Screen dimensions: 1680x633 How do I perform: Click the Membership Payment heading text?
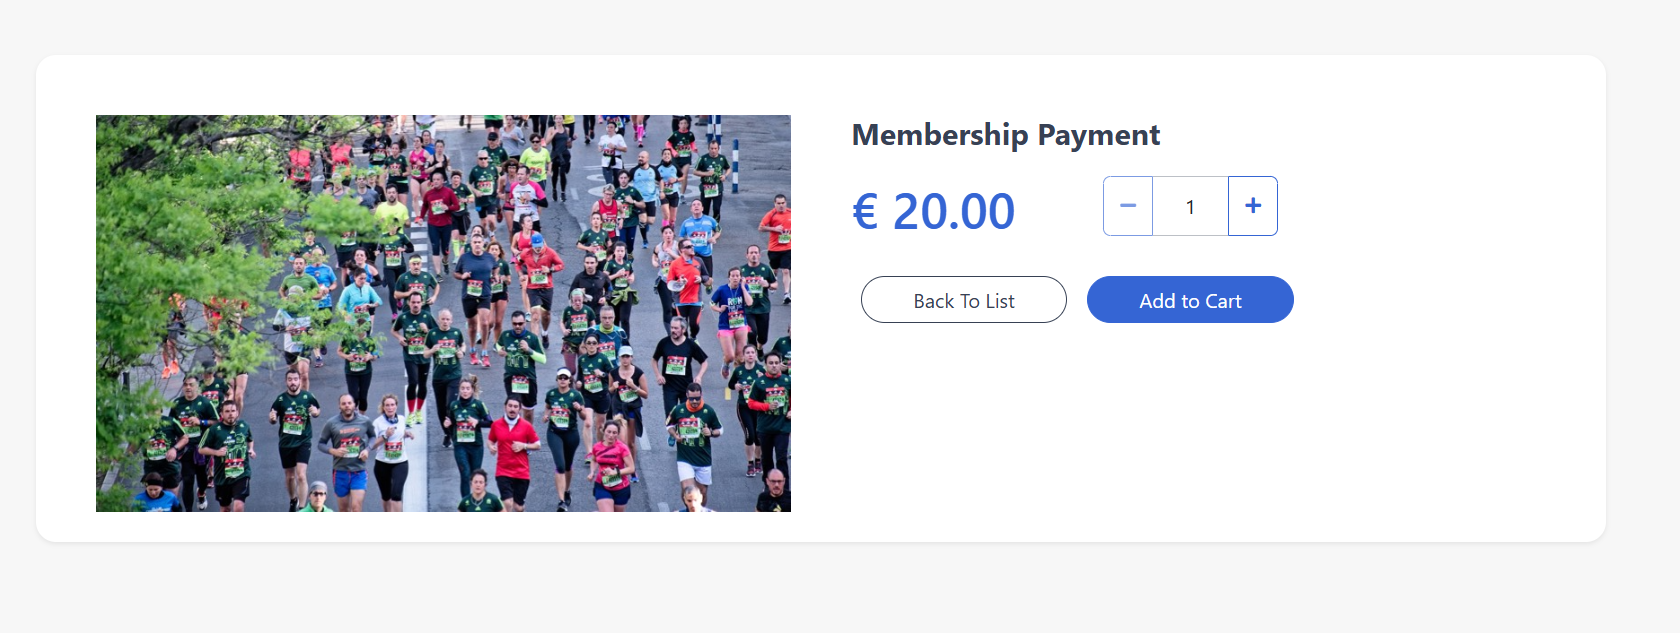(x=1005, y=135)
